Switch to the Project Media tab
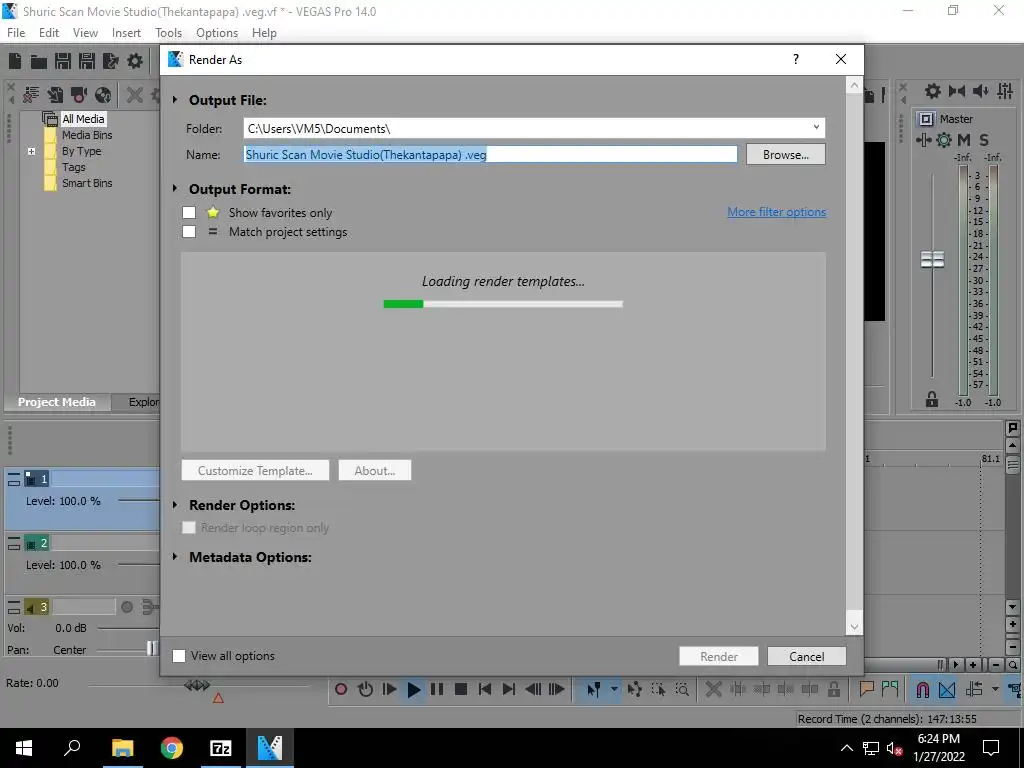The width and height of the screenshot is (1024, 768). (57, 402)
